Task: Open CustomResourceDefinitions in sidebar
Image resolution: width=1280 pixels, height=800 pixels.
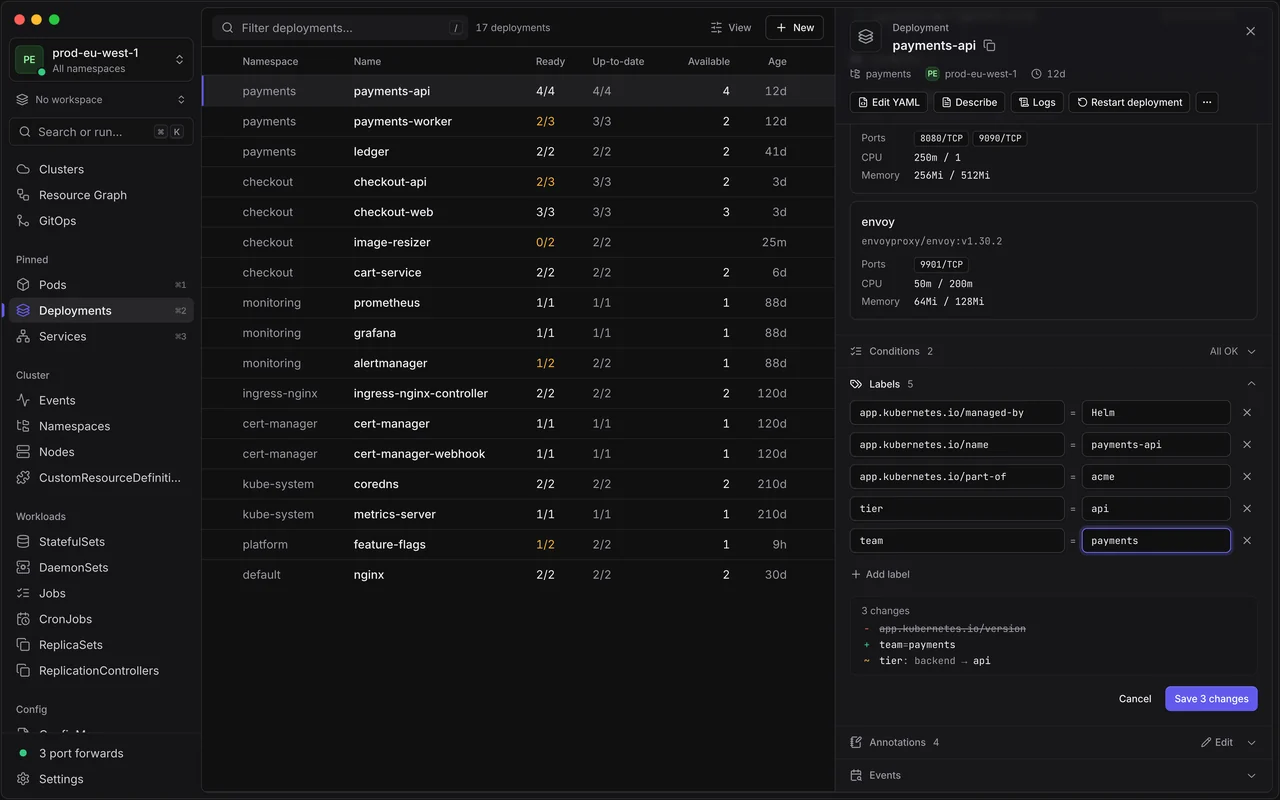Action: tap(100, 478)
